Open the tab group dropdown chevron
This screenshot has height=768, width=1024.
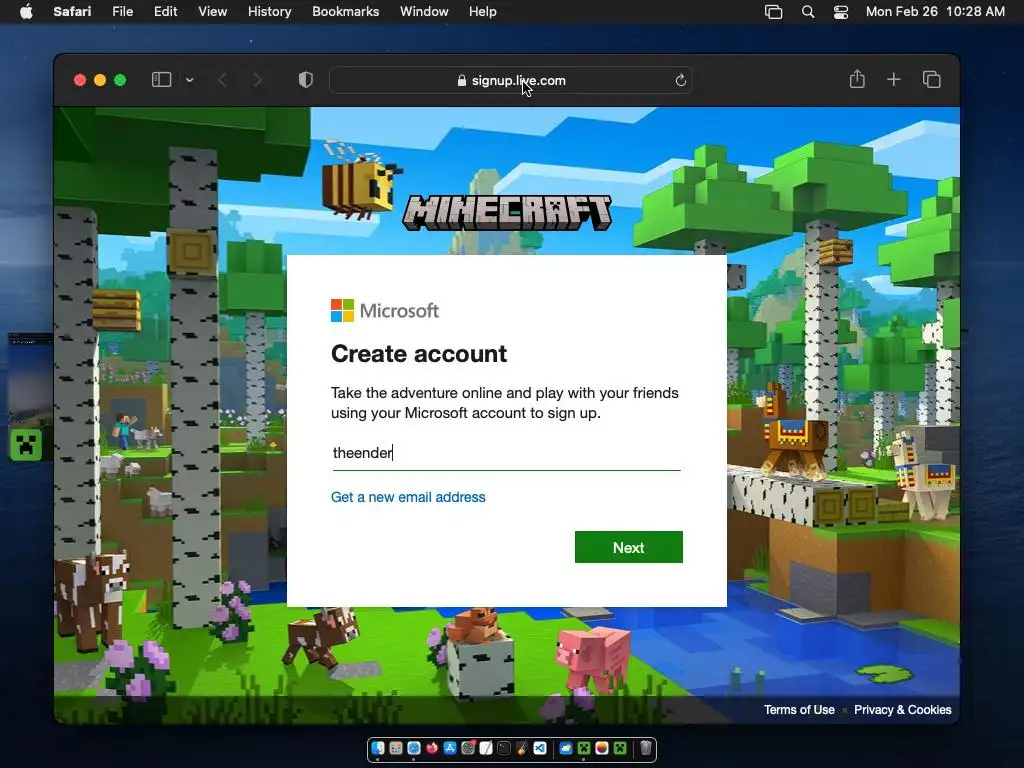(189, 80)
